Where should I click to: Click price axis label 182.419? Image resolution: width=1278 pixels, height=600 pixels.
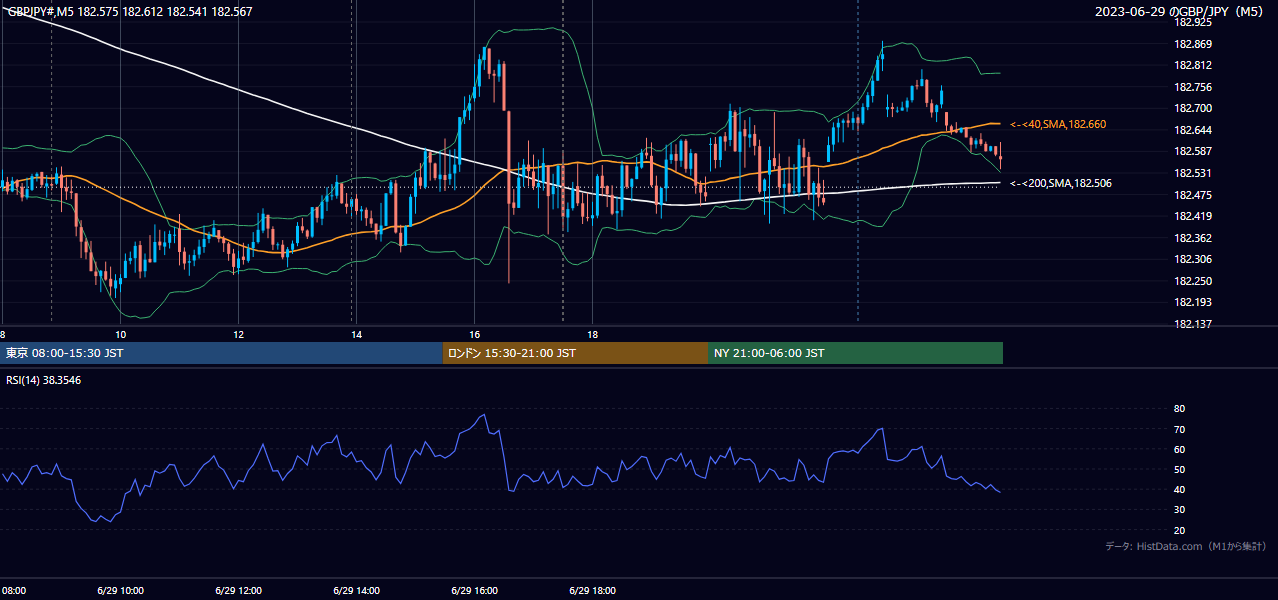[1192, 216]
